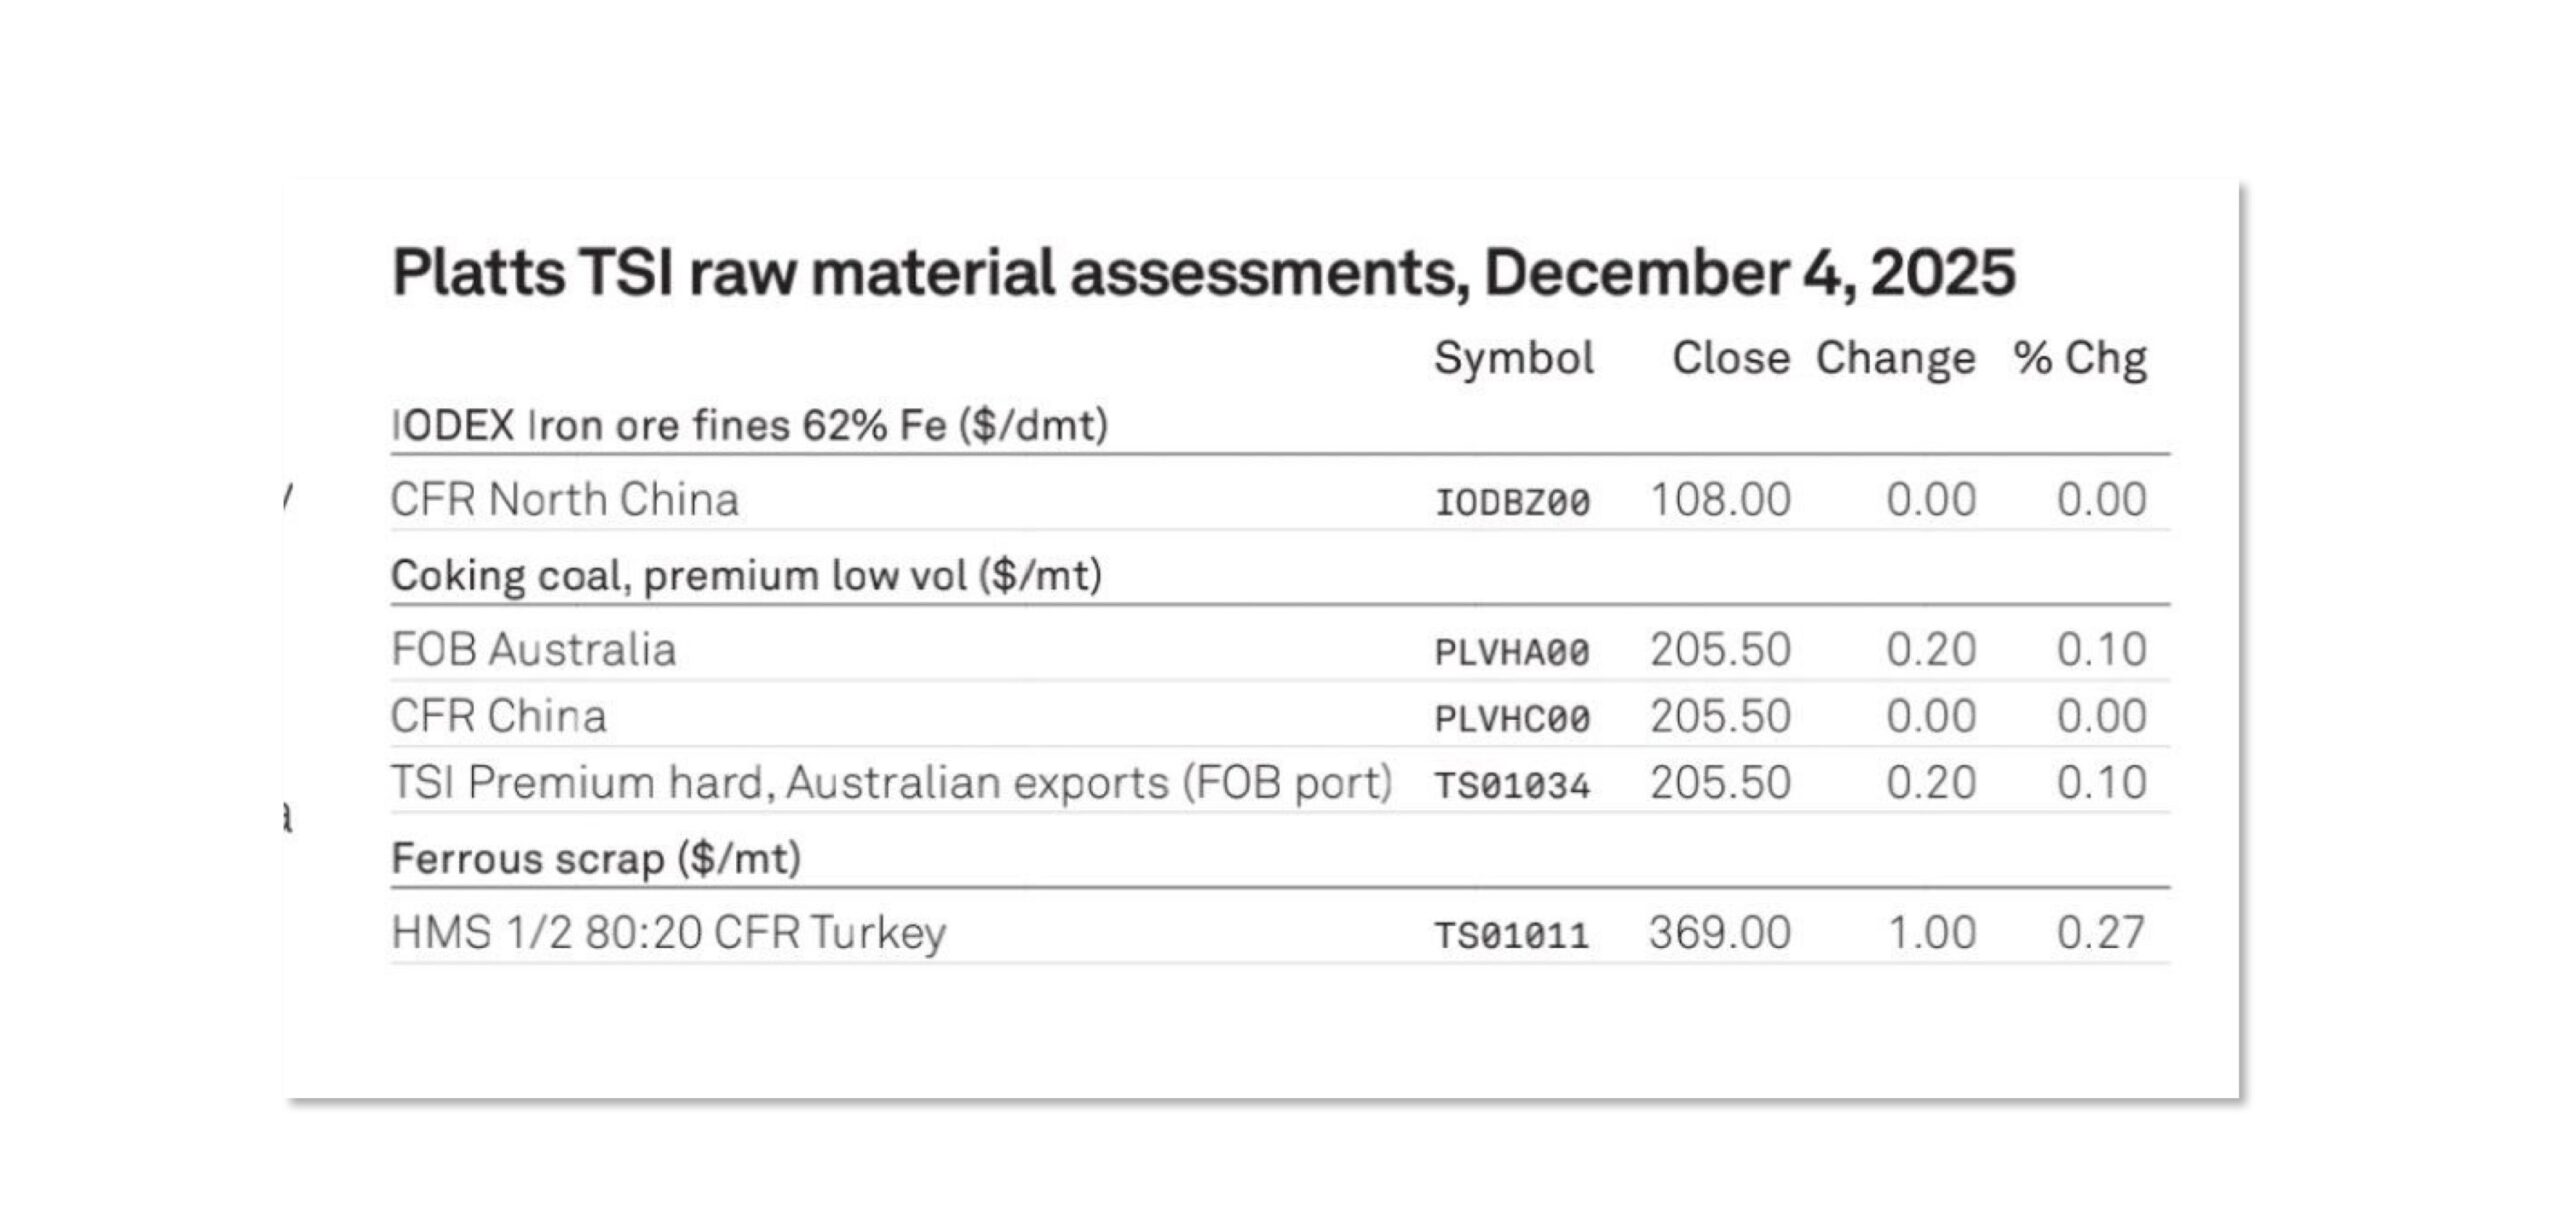Image resolution: width=2560 pixels, height=1213 pixels.
Task: Click the Symbol column header
Action: click(1513, 358)
